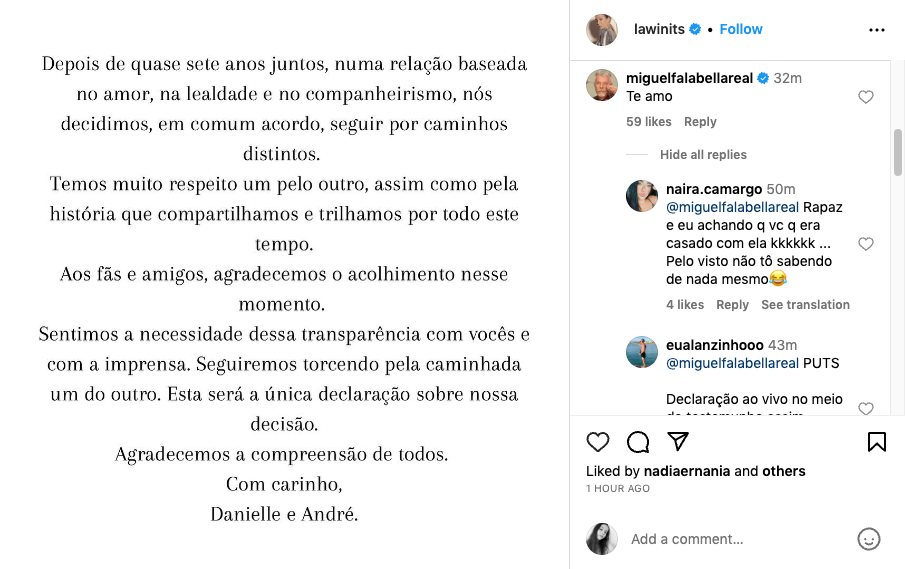
Task: Type in the "Add a comment..." field
Action: point(735,539)
